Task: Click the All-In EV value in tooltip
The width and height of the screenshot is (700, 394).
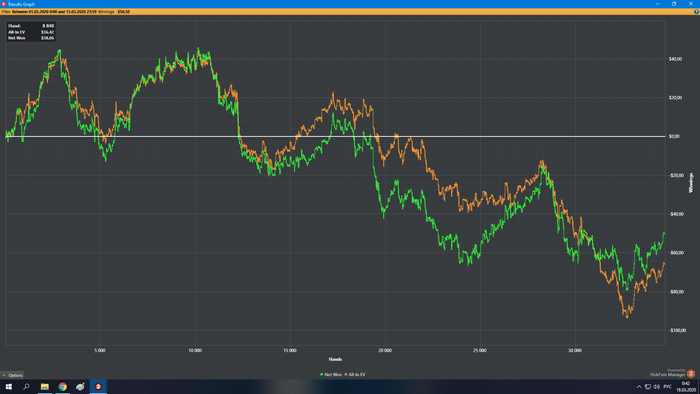Action: tap(47, 32)
